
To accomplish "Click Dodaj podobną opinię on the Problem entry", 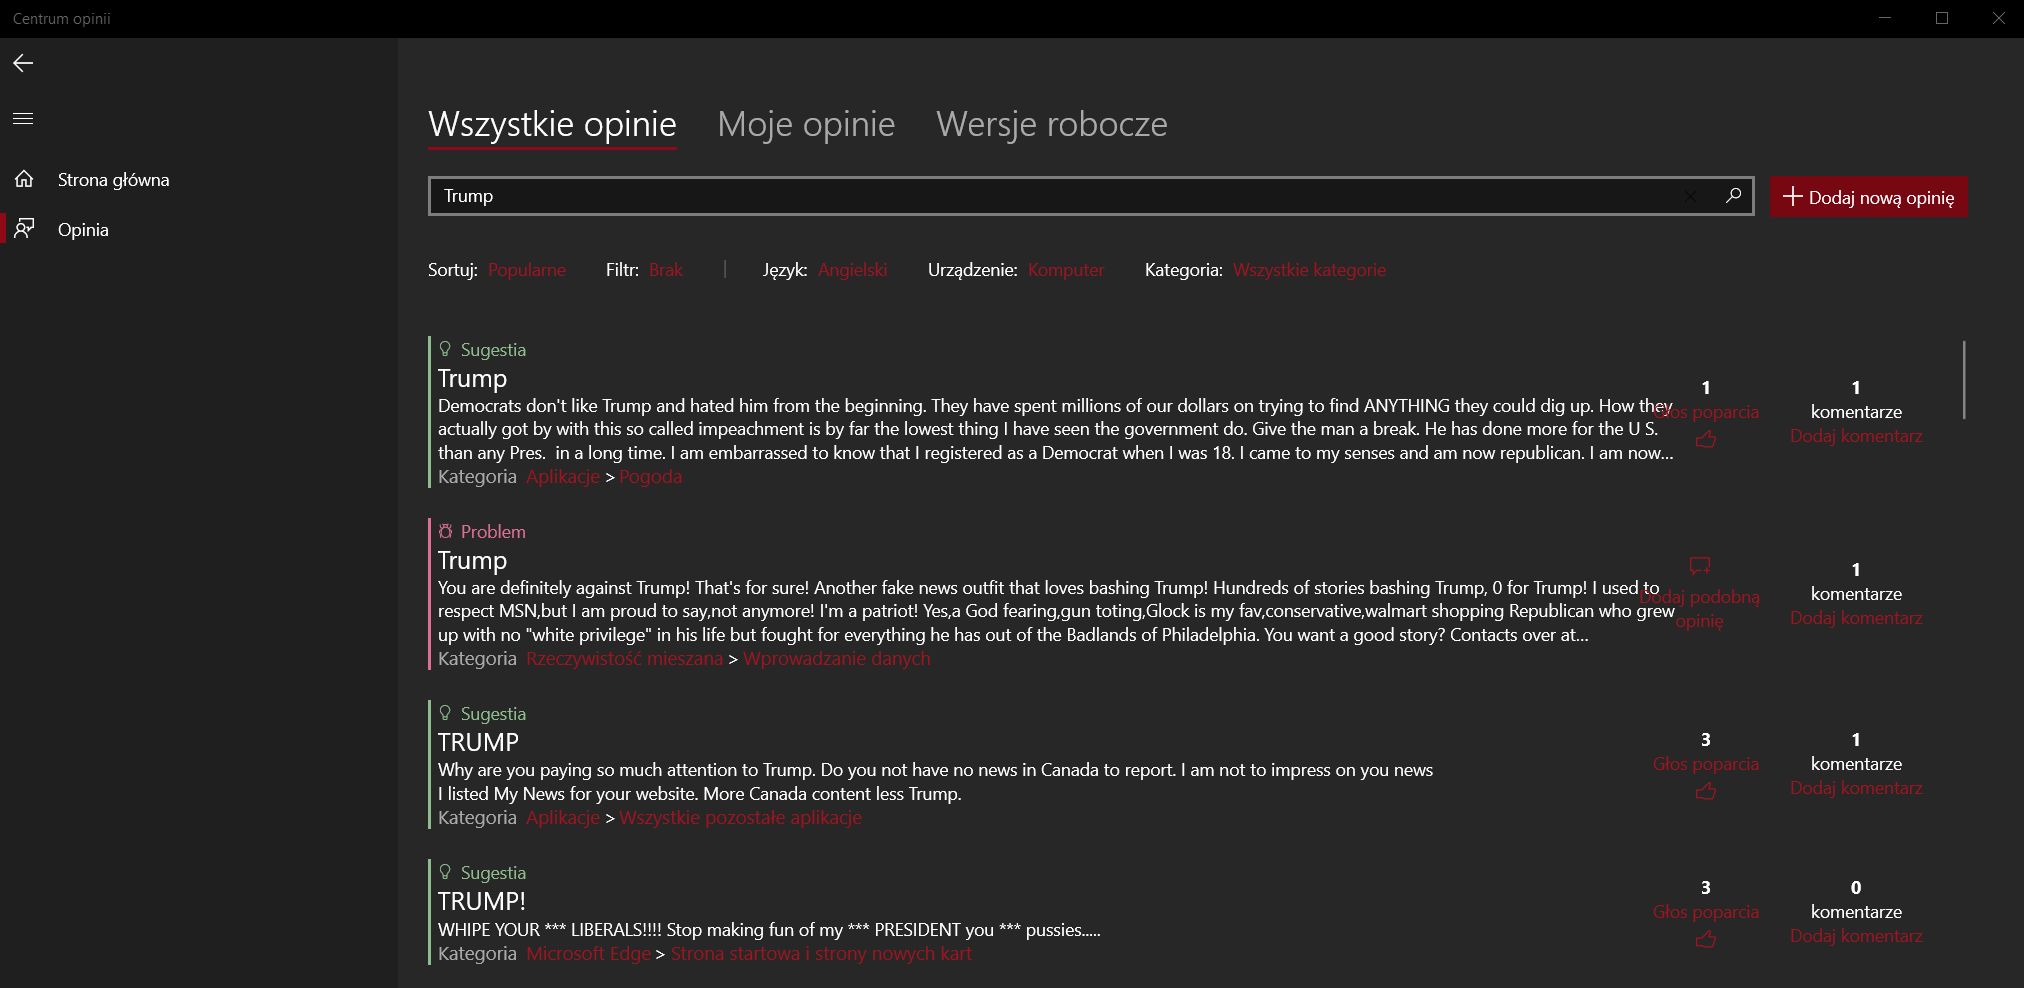I will pyautogui.click(x=1699, y=609).
